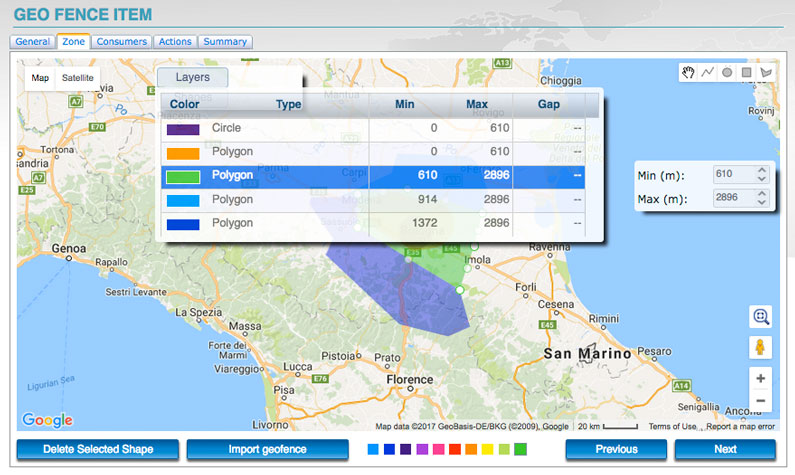Select the dark blue Polygon row

coord(373,224)
